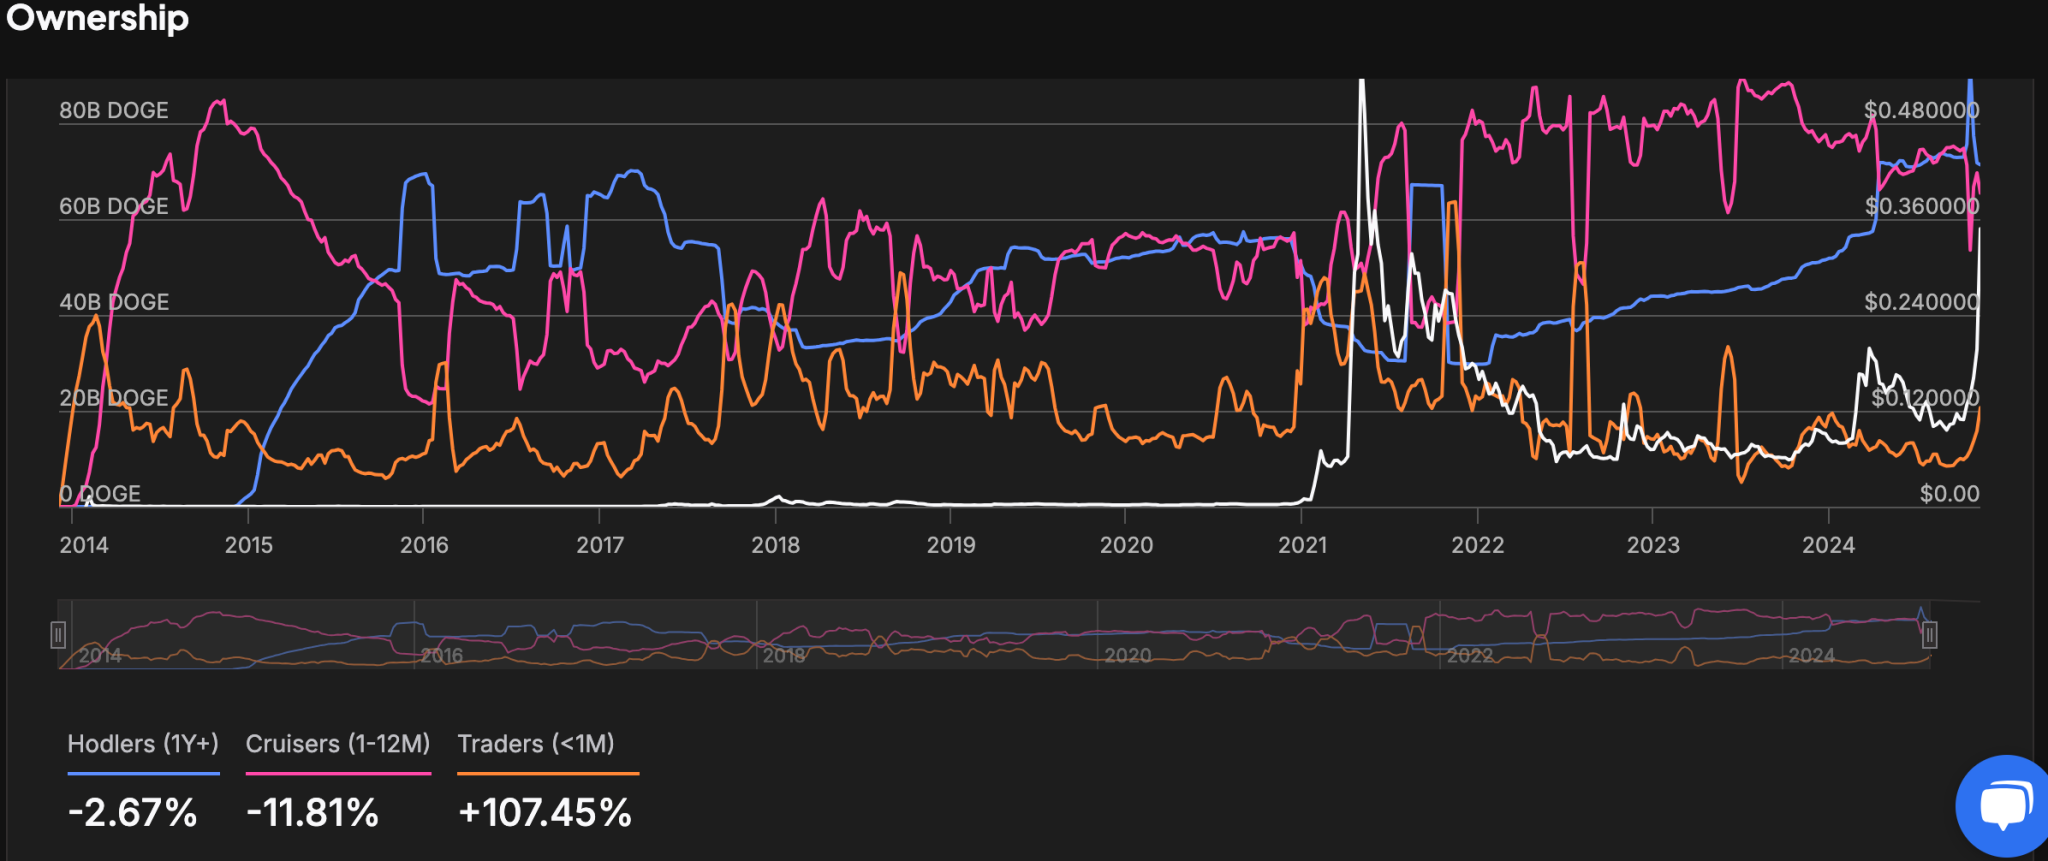Select 2020 in the mini navigator chart
The width and height of the screenshot is (2048, 861).
tap(1128, 656)
